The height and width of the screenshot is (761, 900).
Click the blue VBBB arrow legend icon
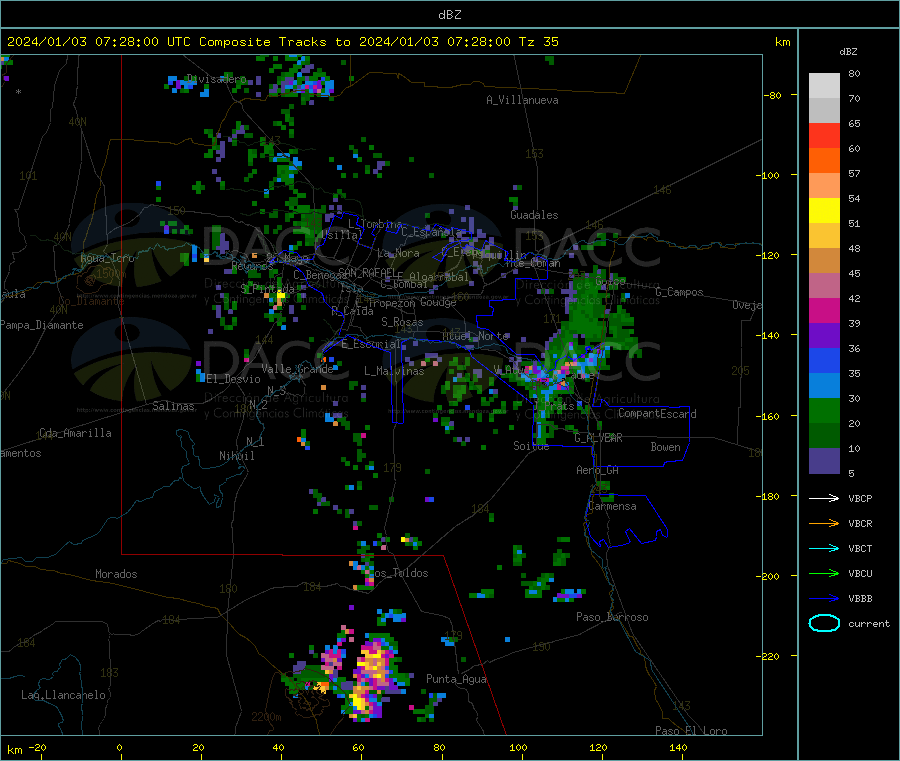coord(824,599)
